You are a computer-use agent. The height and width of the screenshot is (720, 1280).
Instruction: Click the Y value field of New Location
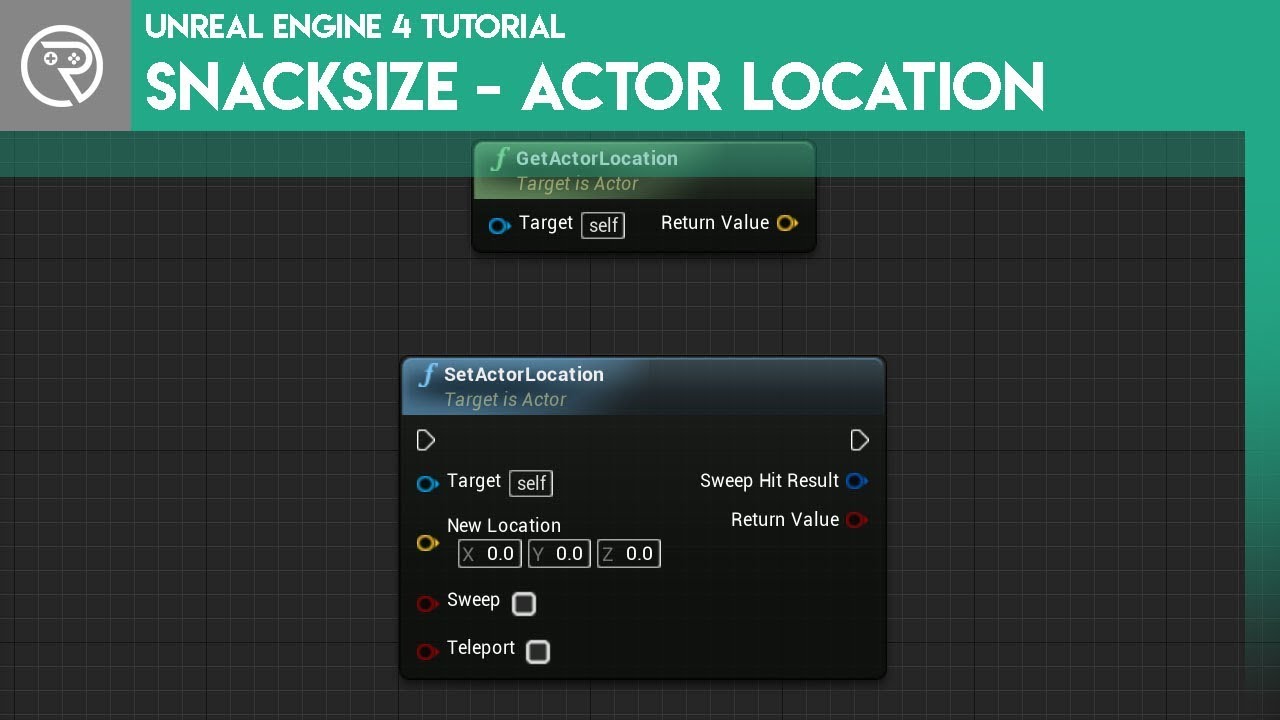[x=559, y=554]
